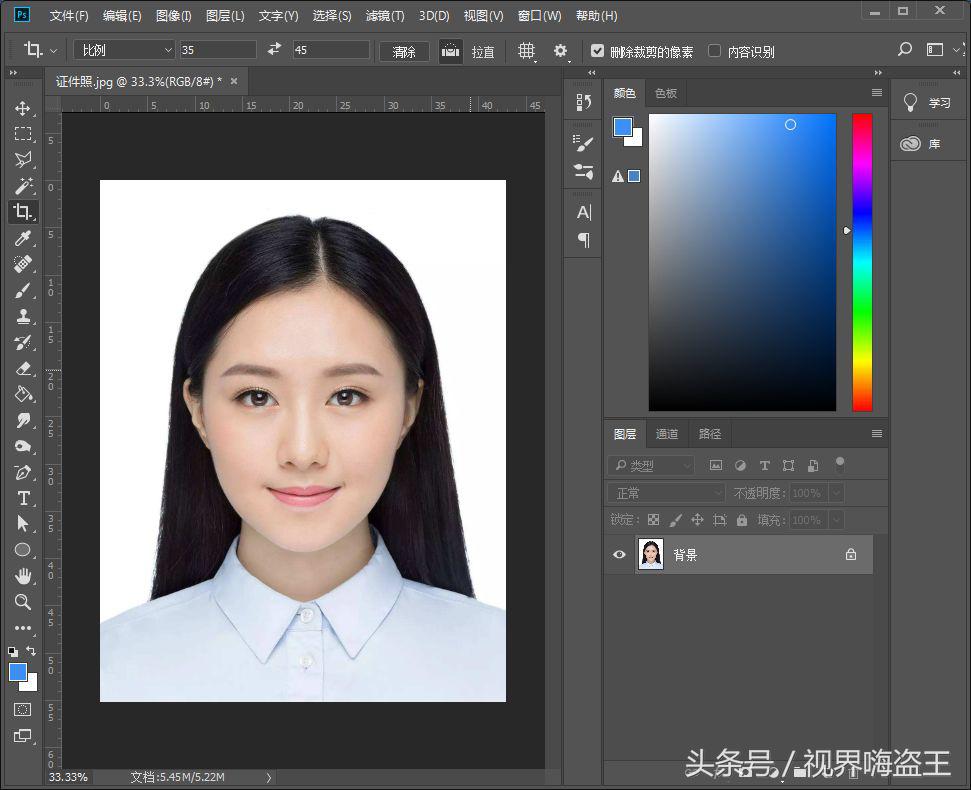
Task: Open the Color panel flyout menu
Action: coord(877,93)
